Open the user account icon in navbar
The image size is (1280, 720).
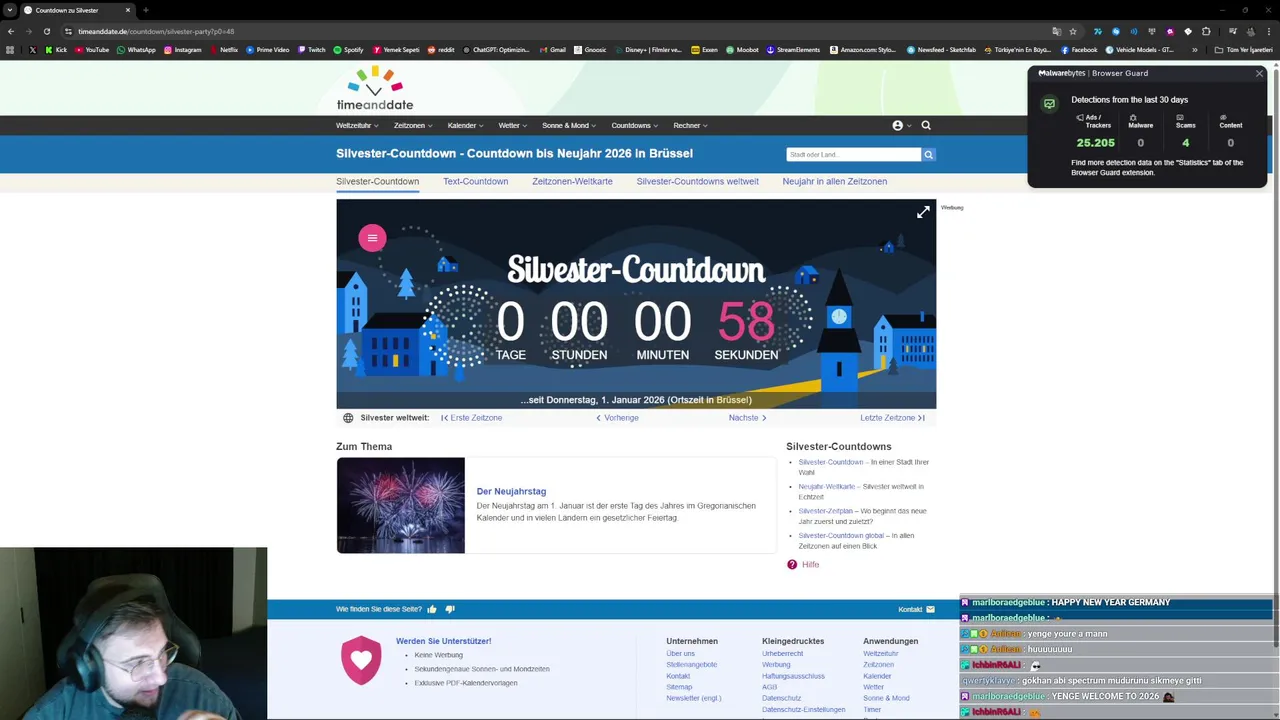pyautogui.click(x=897, y=125)
